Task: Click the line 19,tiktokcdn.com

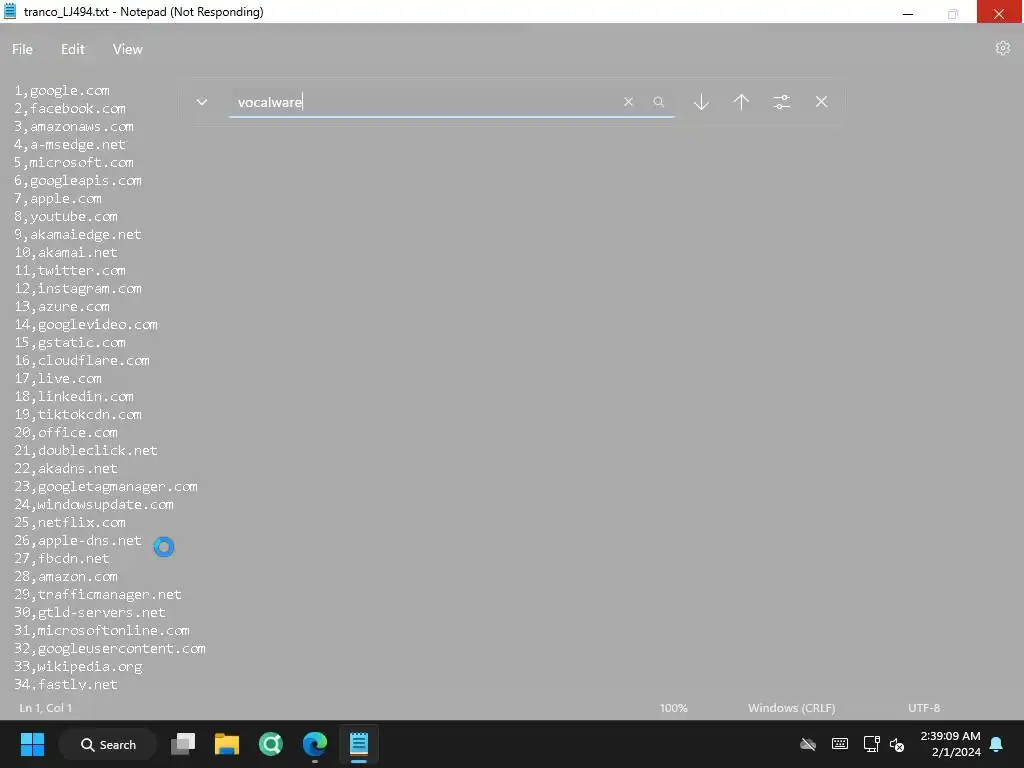Action: click(78, 415)
